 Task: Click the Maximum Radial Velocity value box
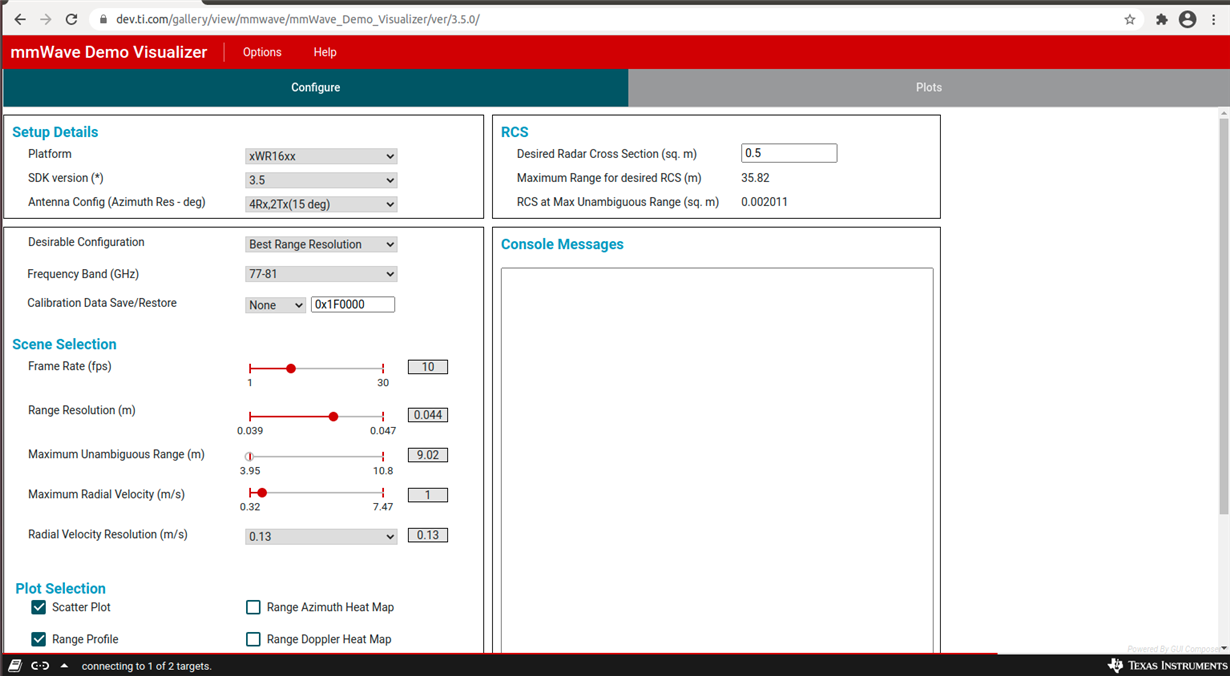[x=428, y=495]
